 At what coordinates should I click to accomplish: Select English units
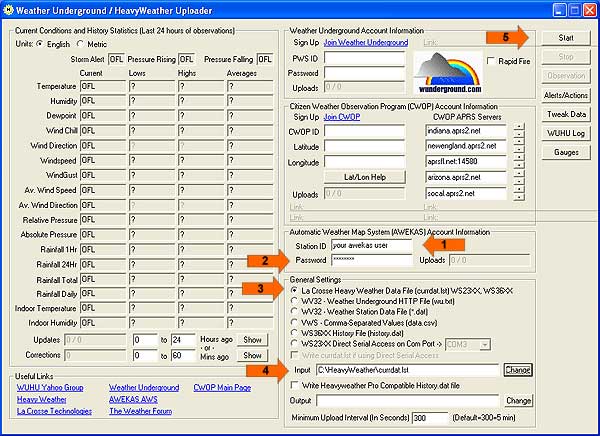point(39,44)
